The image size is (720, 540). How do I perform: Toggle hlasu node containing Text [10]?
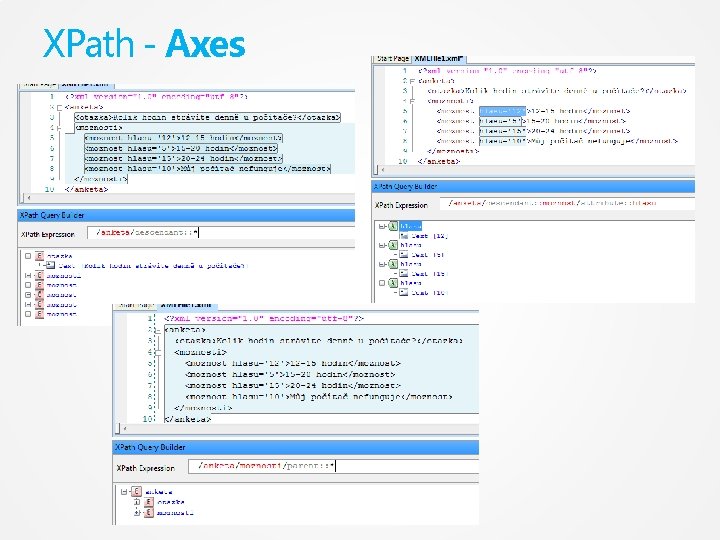coord(382,283)
